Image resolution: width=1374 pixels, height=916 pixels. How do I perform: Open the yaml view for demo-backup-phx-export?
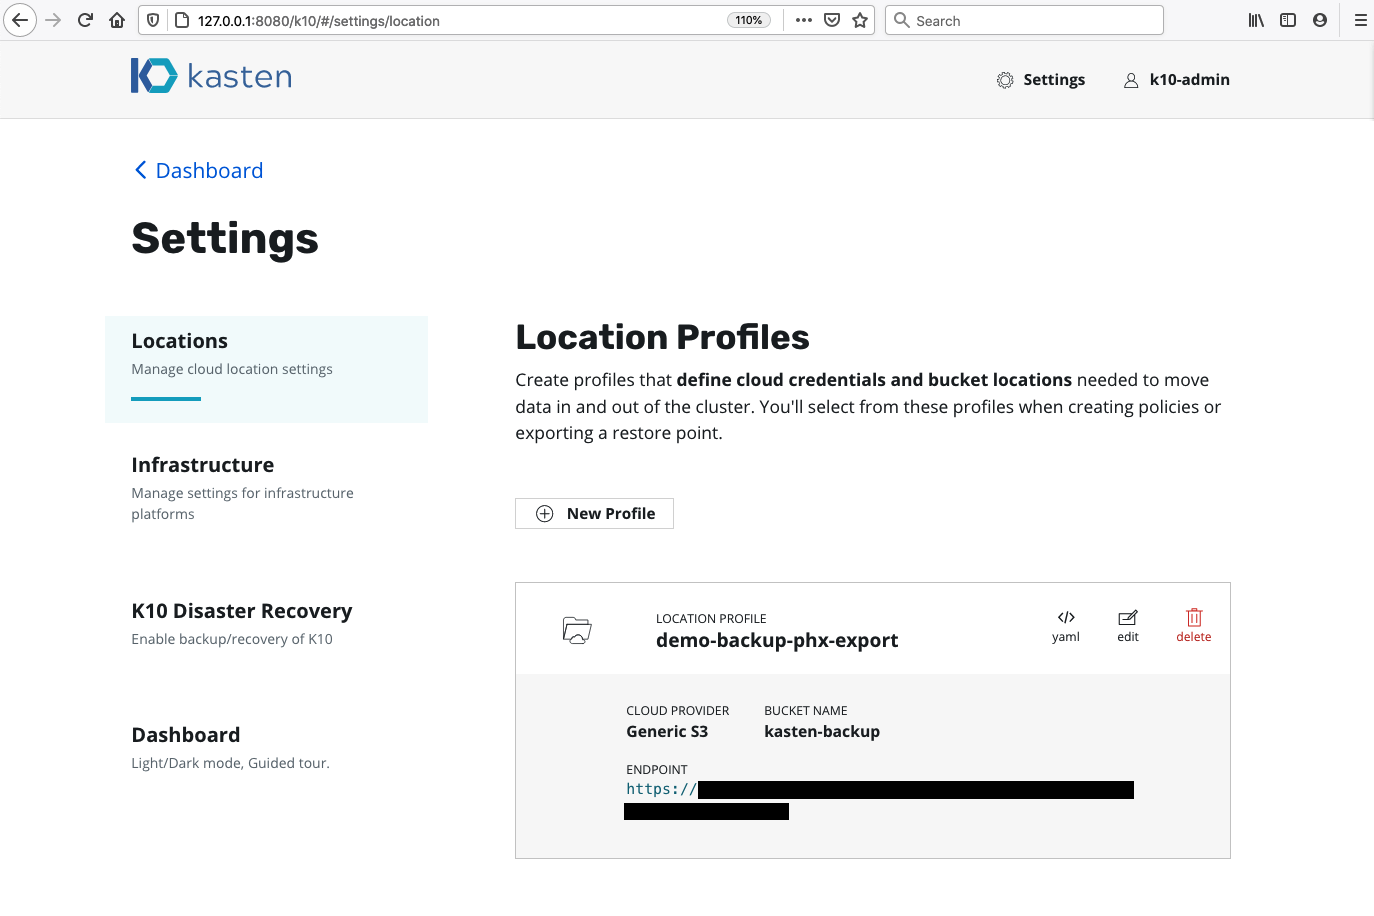[1066, 625]
